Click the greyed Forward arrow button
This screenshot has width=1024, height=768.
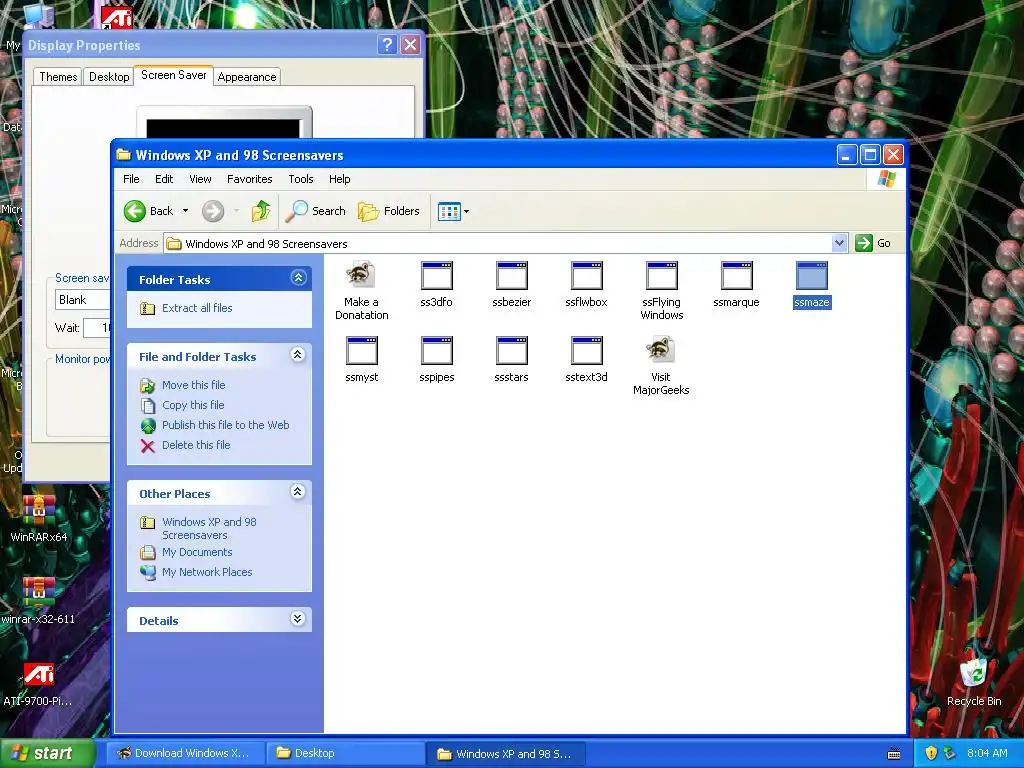point(213,211)
